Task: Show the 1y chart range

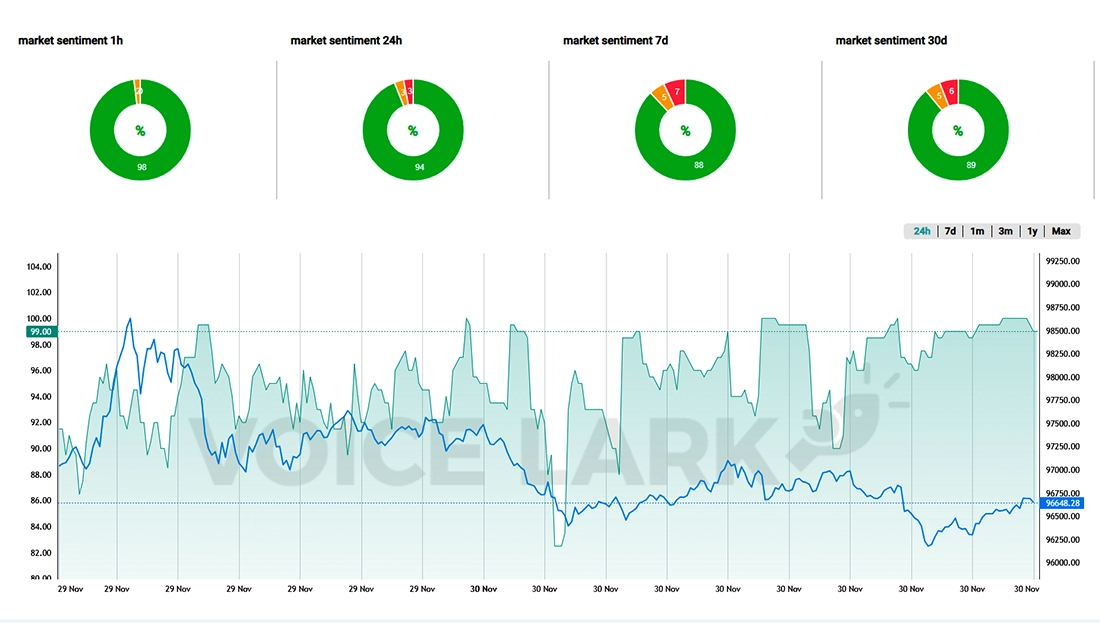Action: [x=1032, y=231]
